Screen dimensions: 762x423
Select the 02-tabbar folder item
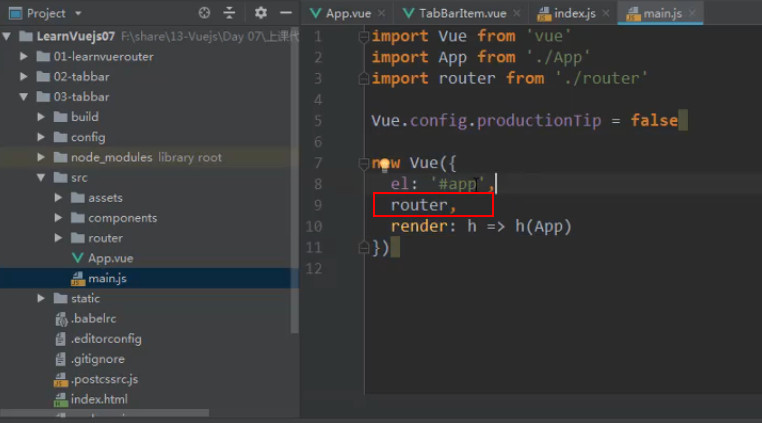(81, 76)
